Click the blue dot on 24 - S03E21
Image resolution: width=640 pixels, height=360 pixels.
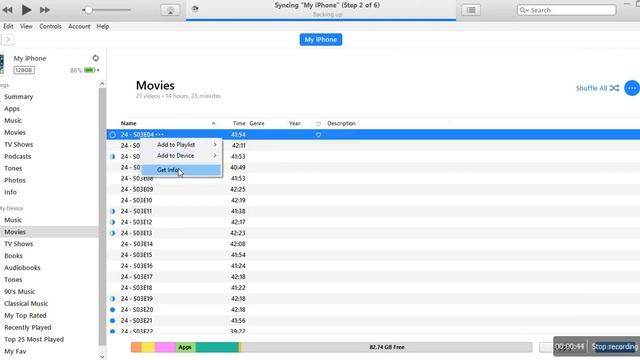[113, 321]
